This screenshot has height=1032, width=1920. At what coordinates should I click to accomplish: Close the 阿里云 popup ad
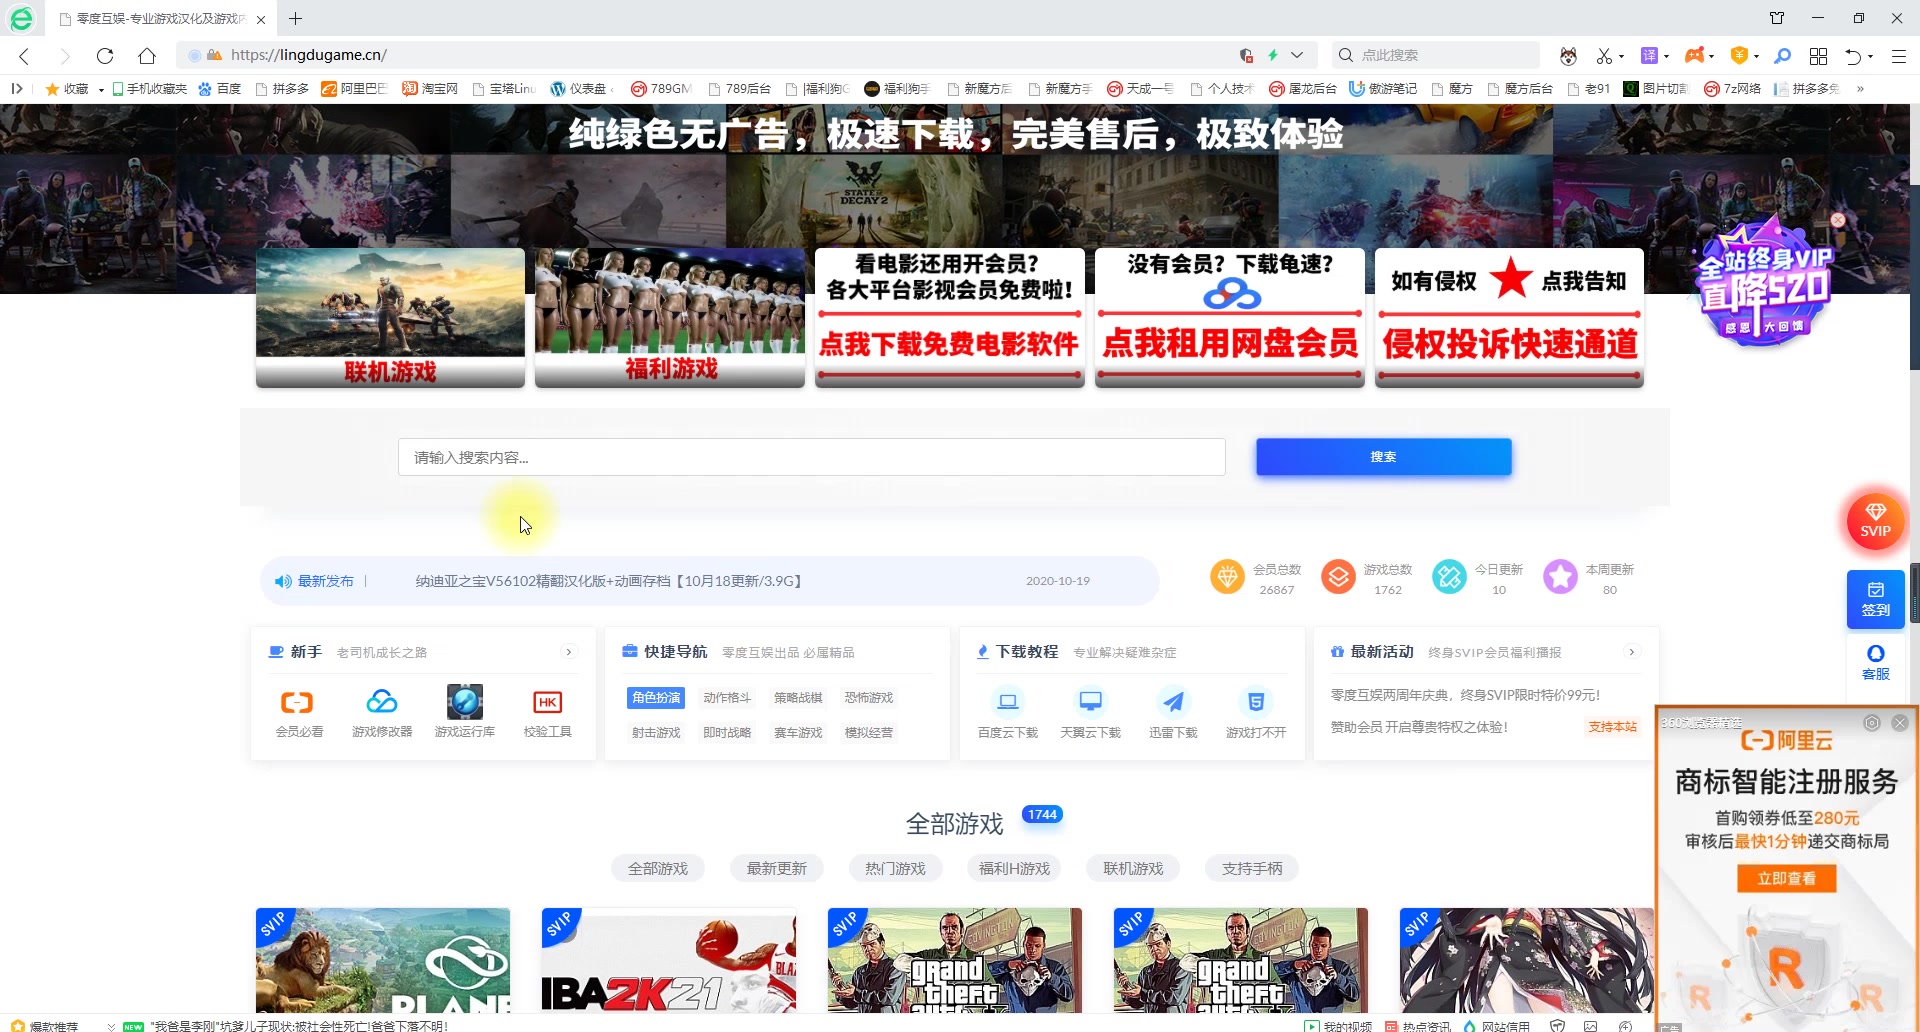(x=1899, y=723)
